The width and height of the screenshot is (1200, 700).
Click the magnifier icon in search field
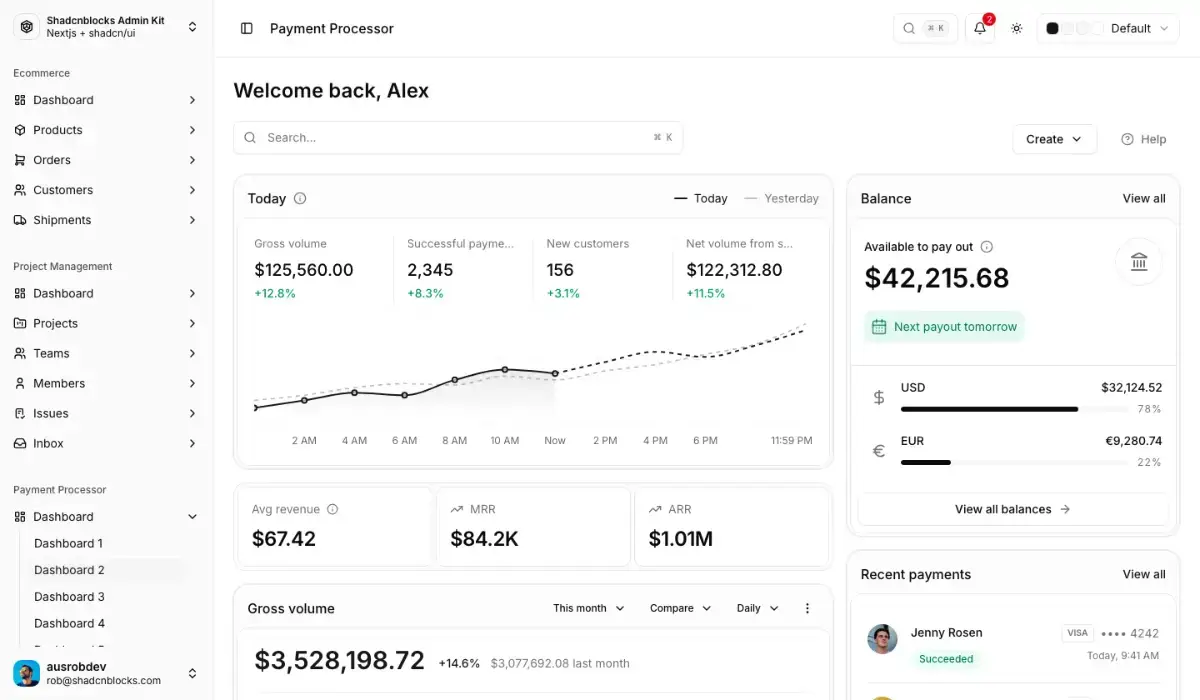pos(250,138)
